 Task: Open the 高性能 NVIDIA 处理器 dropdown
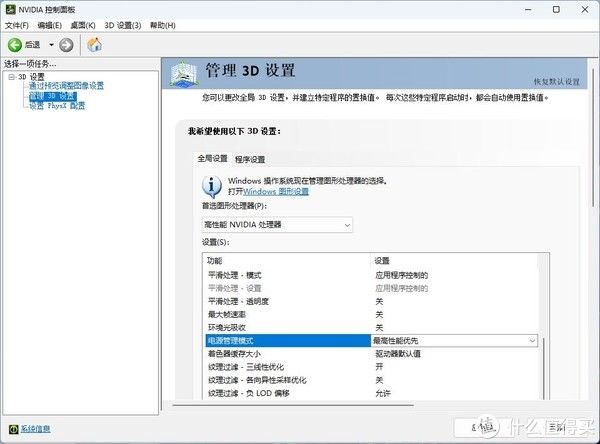277,225
